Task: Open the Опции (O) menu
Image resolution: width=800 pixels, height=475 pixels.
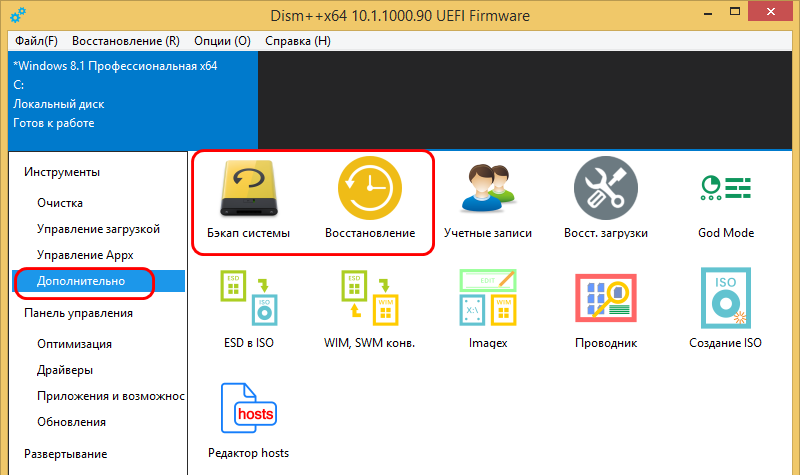Action: pos(222,41)
